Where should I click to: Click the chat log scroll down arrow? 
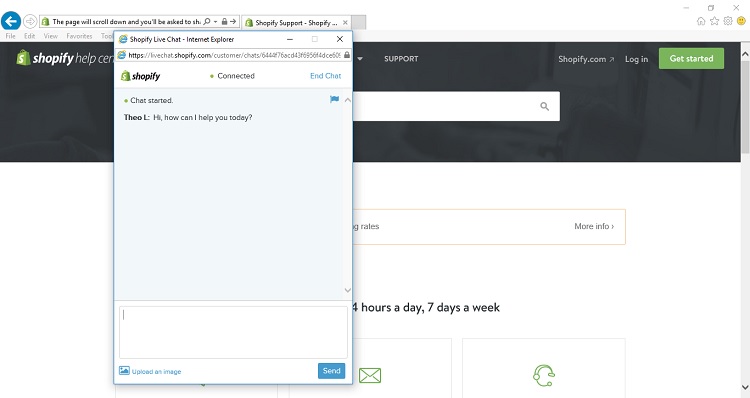[x=348, y=290]
